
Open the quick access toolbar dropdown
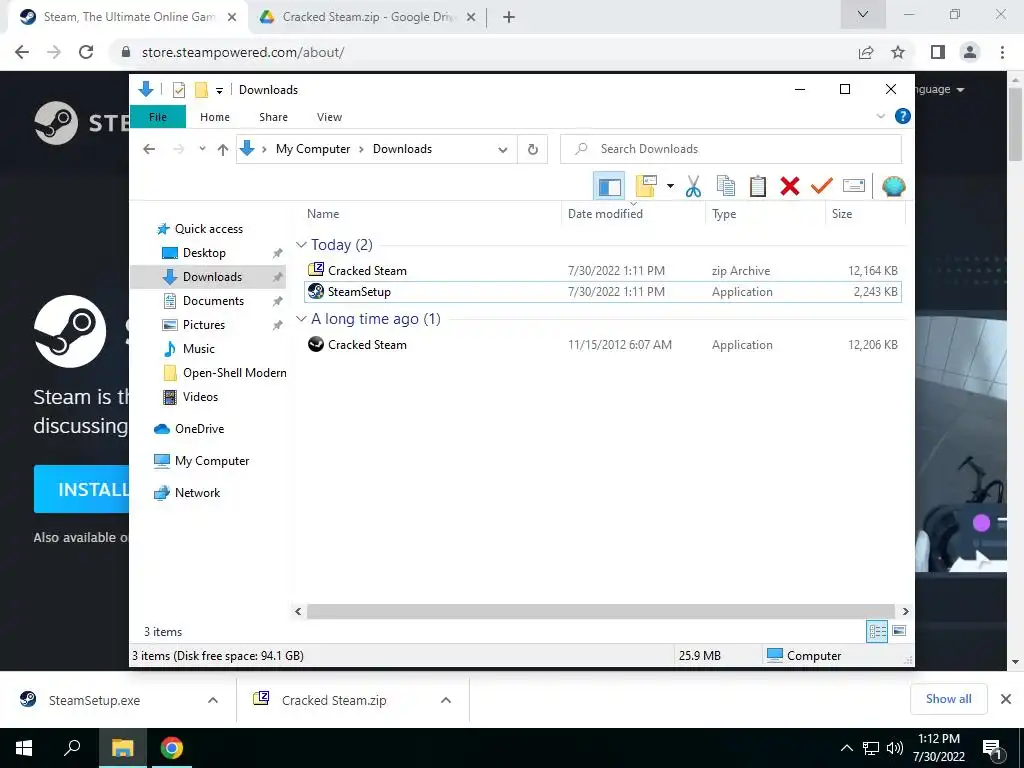(x=219, y=91)
